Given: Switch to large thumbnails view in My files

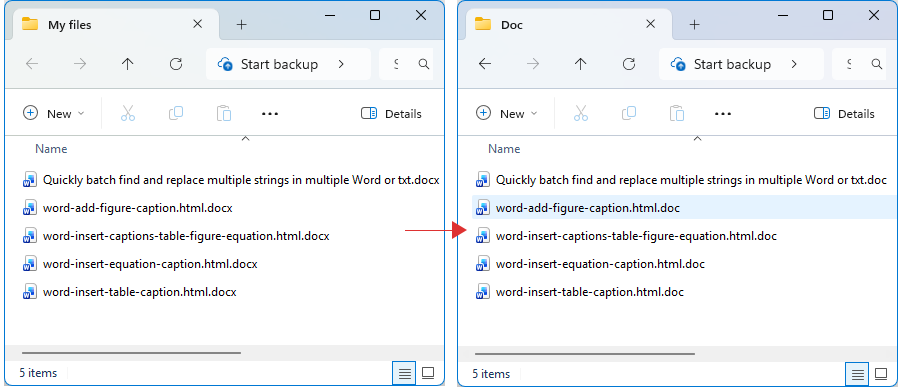Looking at the screenshot, I should coord(428,374).
